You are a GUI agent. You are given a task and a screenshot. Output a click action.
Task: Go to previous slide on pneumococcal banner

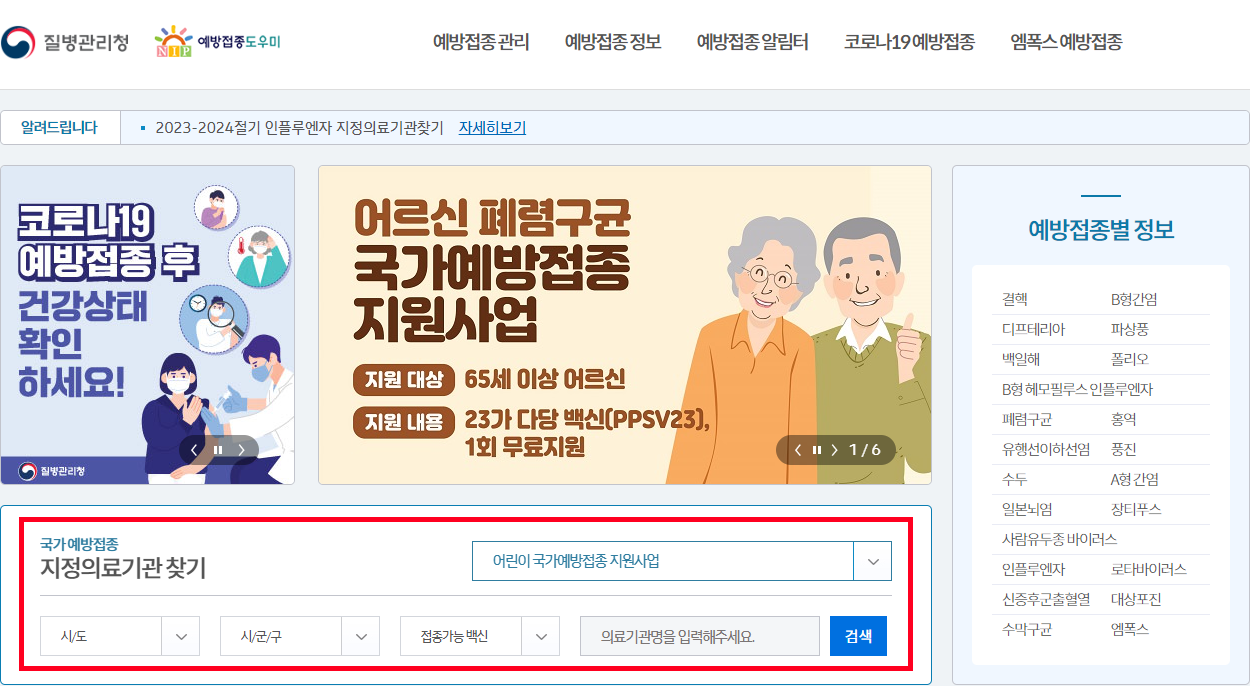point(797,449)
